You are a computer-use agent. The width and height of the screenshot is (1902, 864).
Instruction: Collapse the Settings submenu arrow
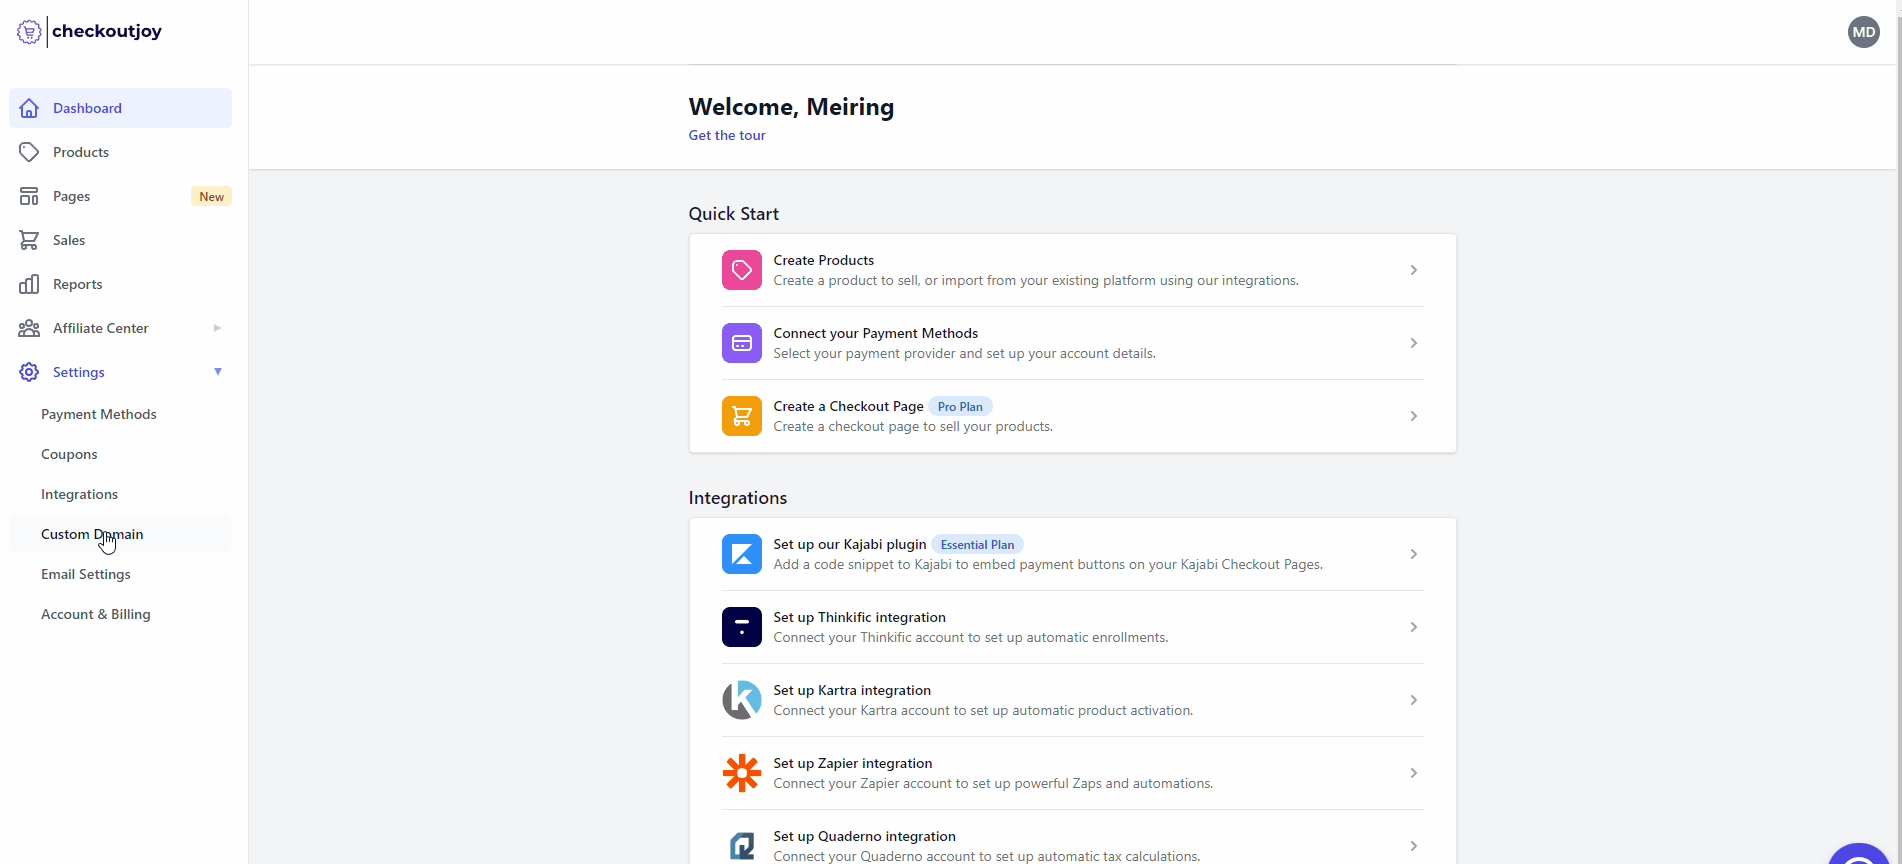point(217,372)
